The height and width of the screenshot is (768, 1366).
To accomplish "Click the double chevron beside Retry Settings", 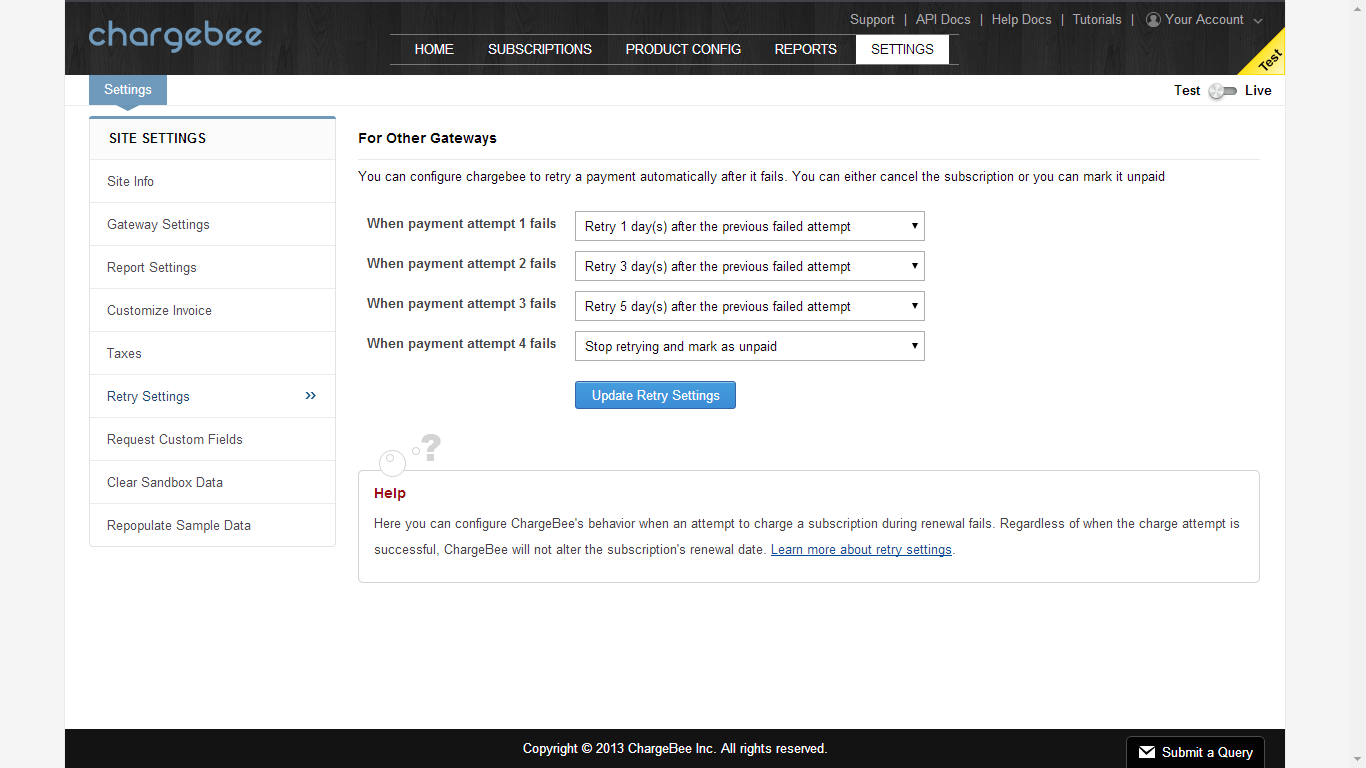I will pos(311,396).
